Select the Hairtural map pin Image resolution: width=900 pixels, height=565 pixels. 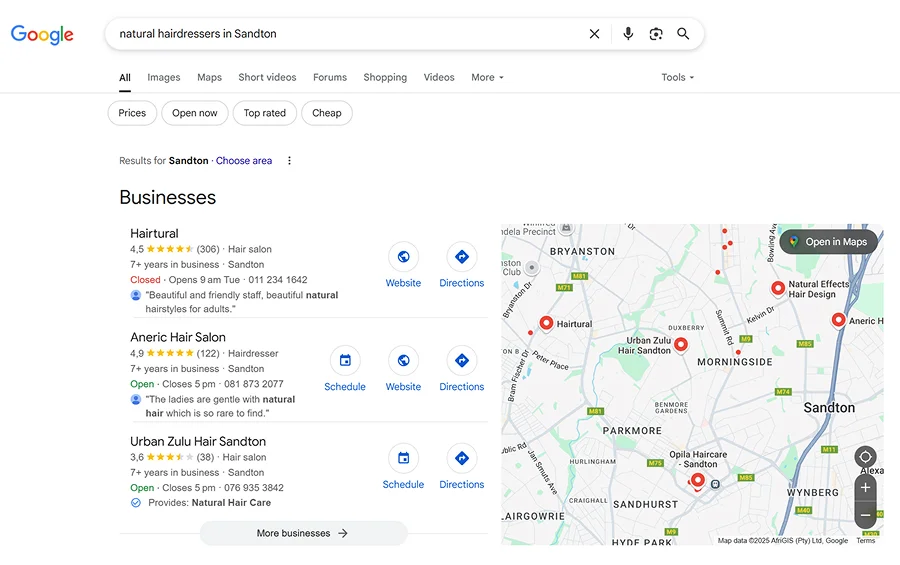(546, 323)
